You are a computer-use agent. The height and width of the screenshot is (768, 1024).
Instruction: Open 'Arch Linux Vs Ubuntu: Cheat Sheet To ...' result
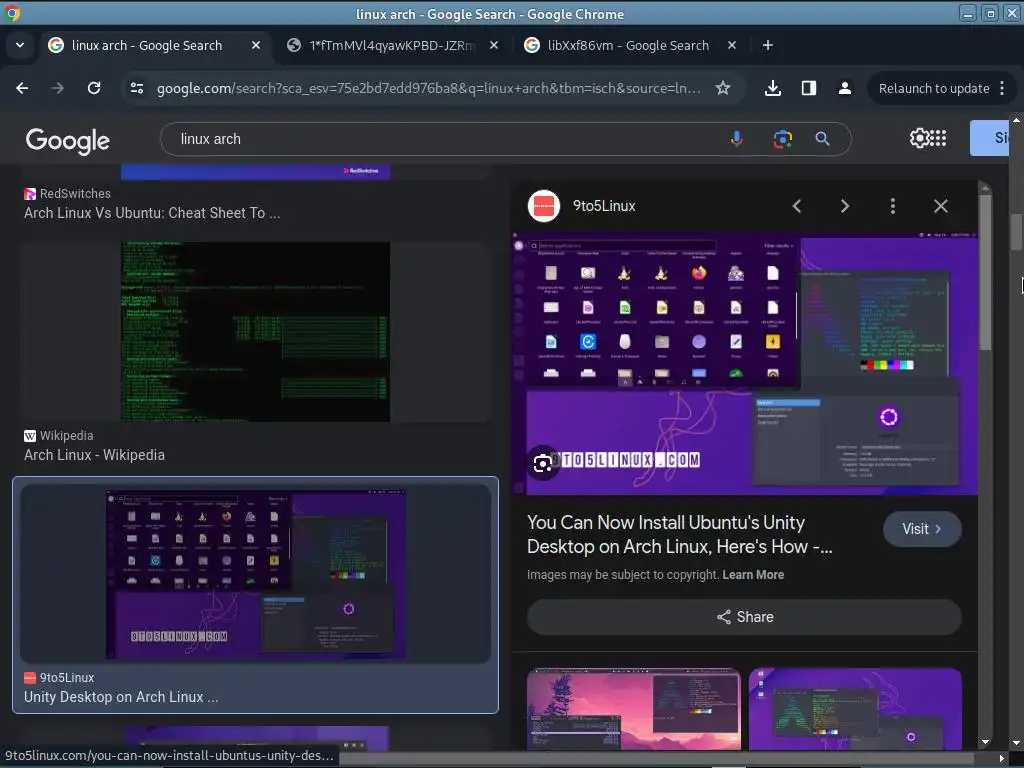pos(152,213)
